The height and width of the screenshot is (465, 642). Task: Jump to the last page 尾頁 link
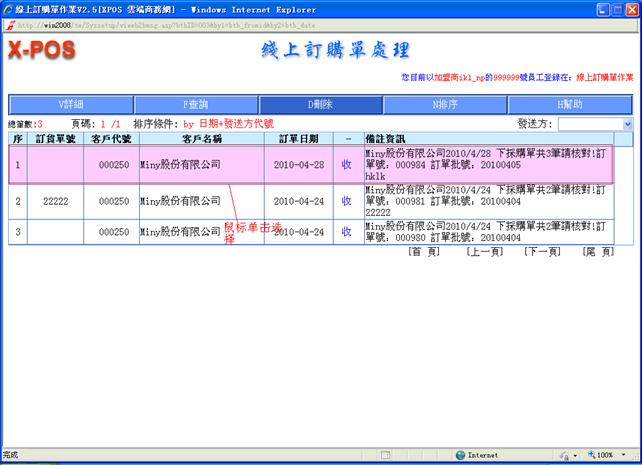[x=598, y=252]
